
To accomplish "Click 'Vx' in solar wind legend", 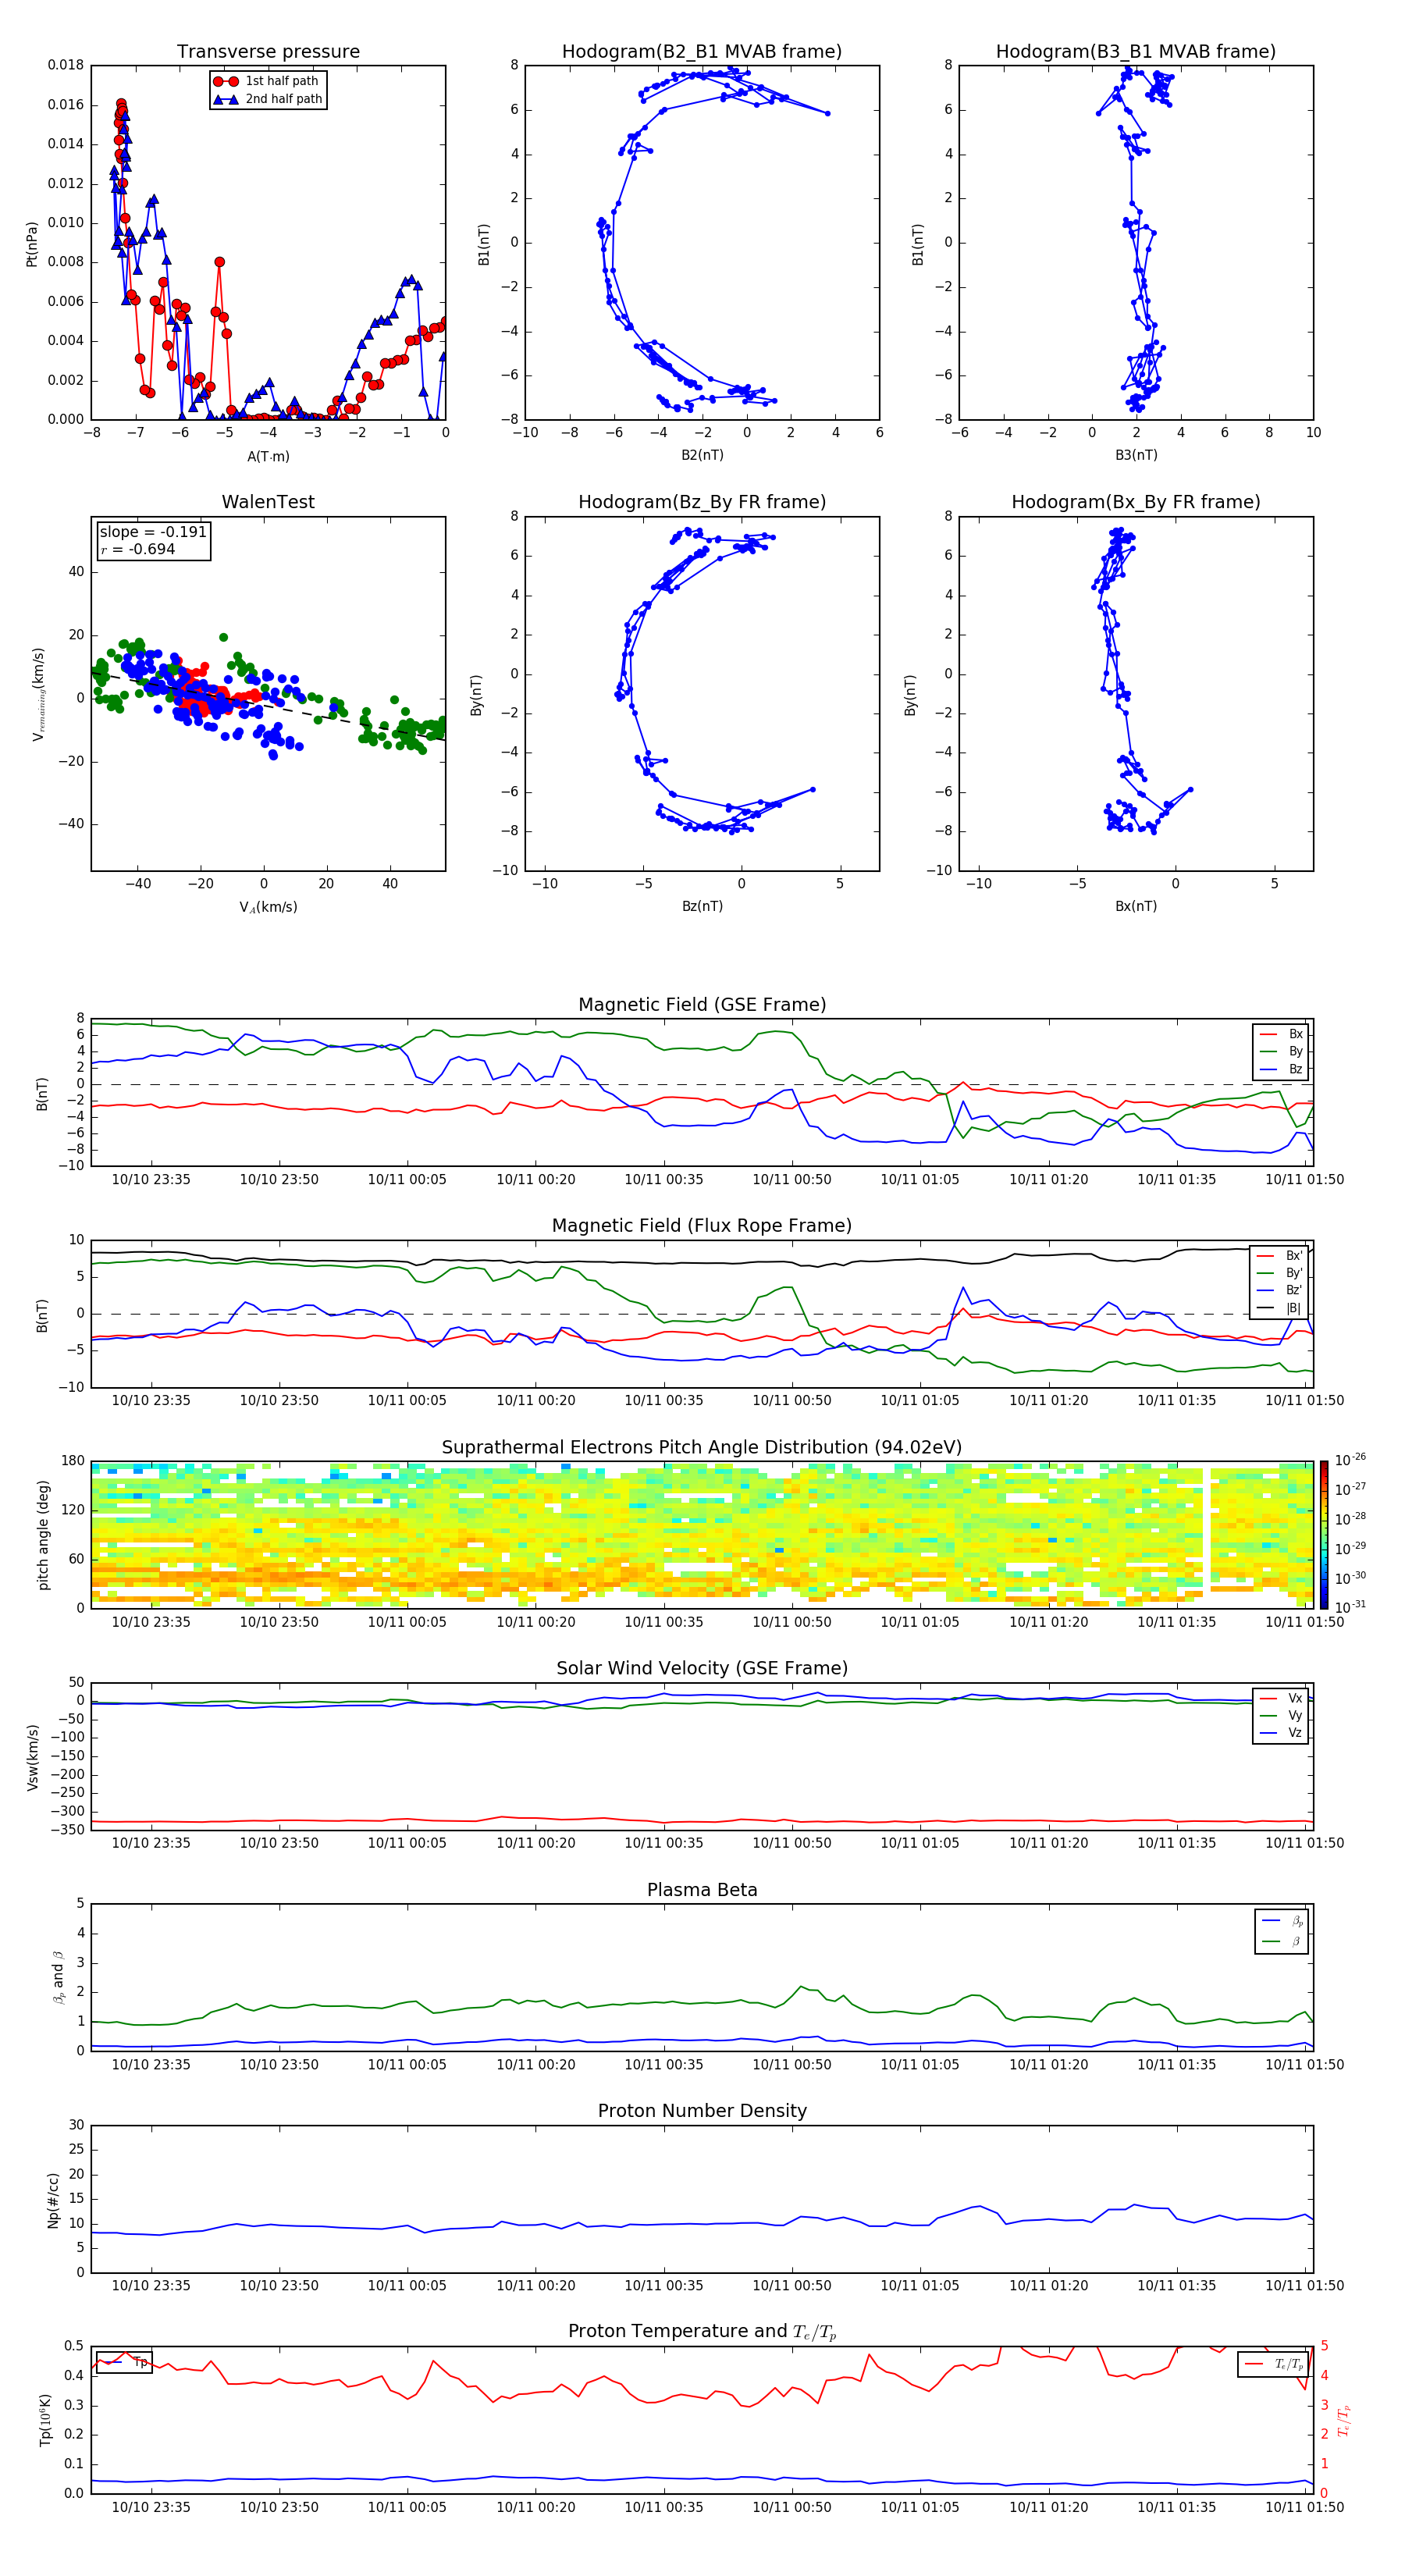I will point(1295,1698).
